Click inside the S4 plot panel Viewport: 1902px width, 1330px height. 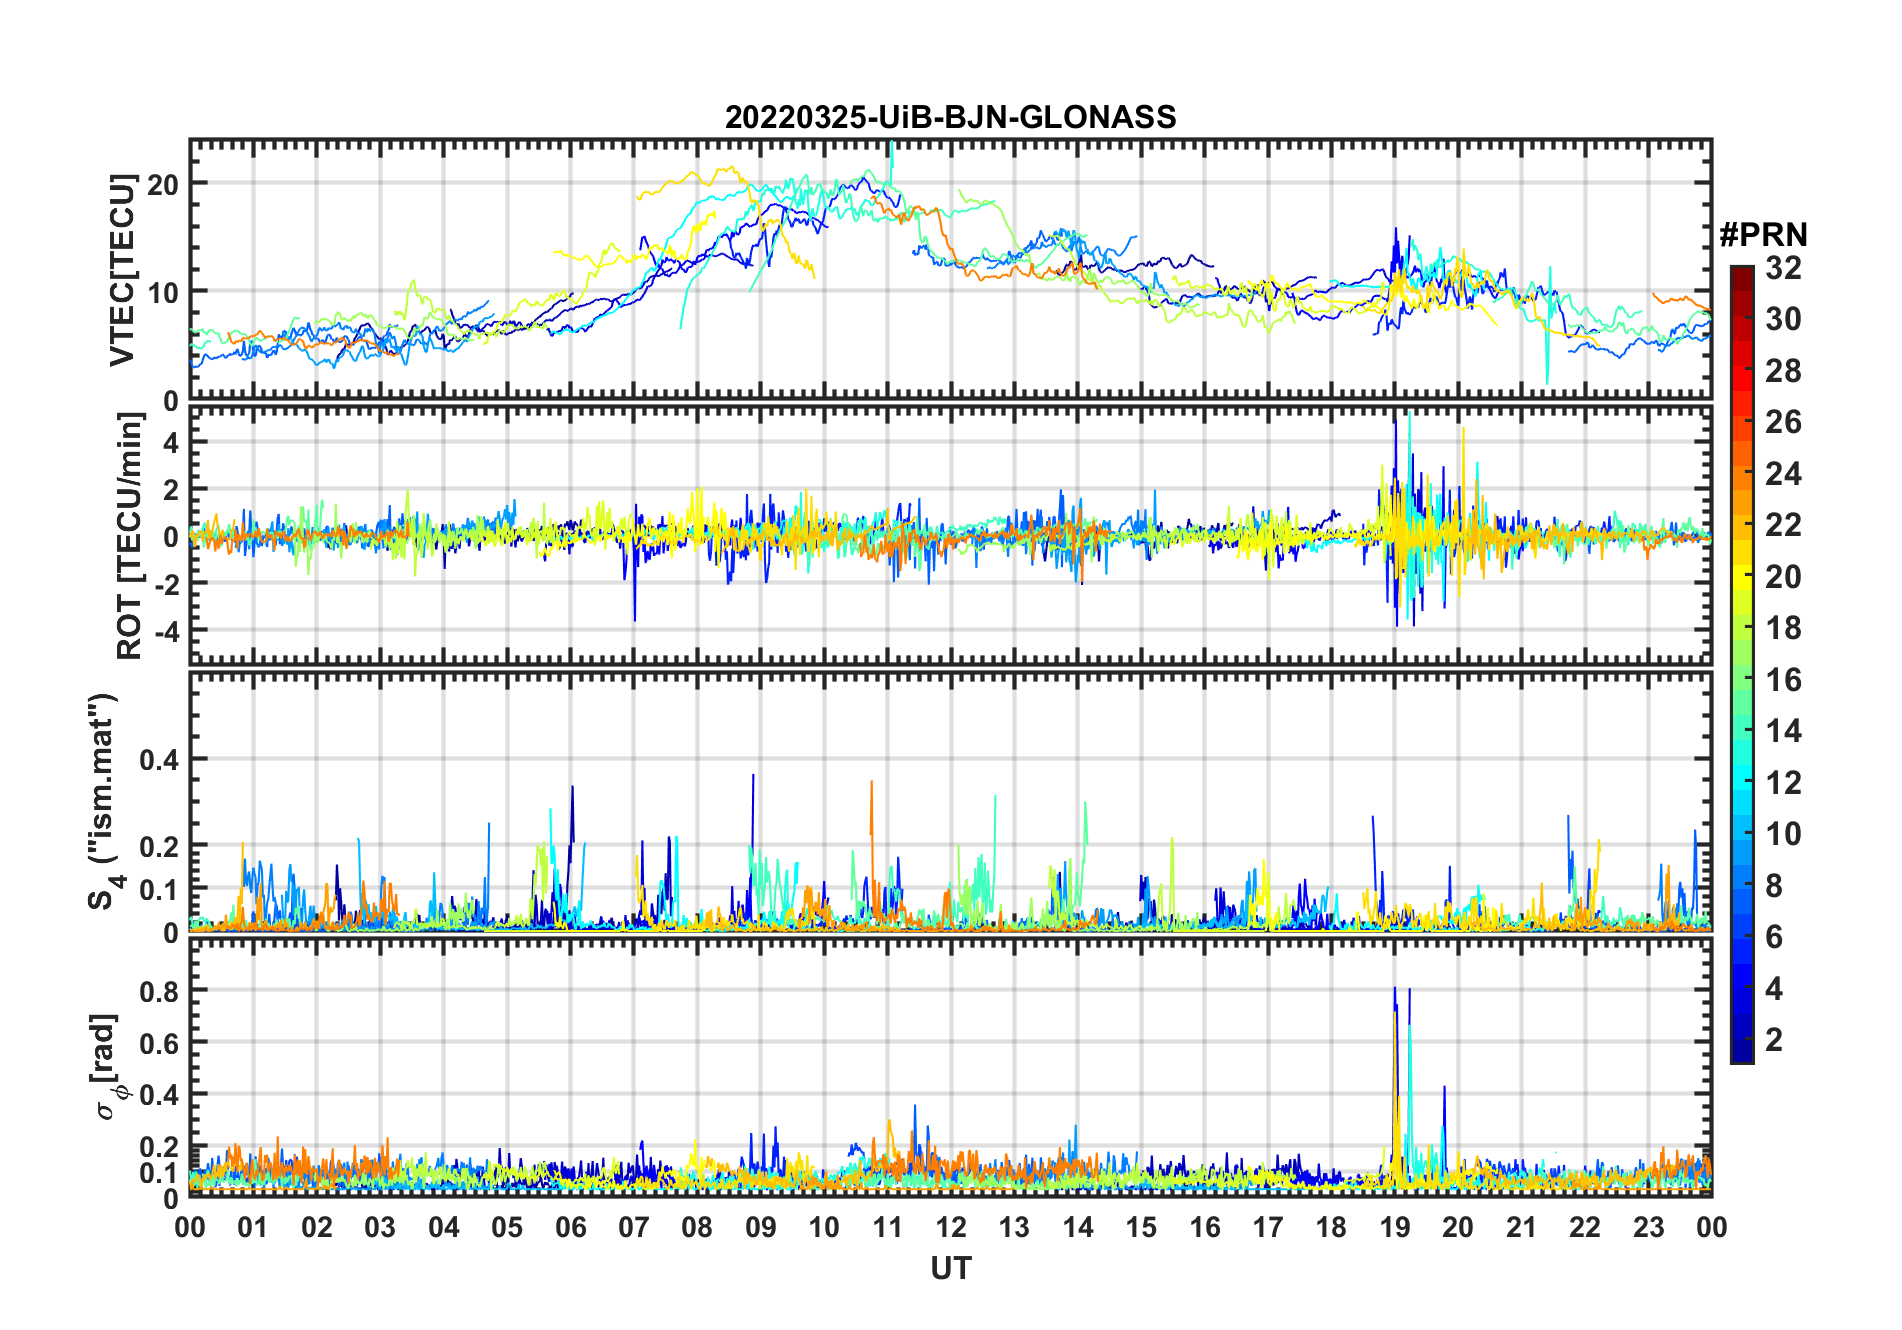[950, 801]
